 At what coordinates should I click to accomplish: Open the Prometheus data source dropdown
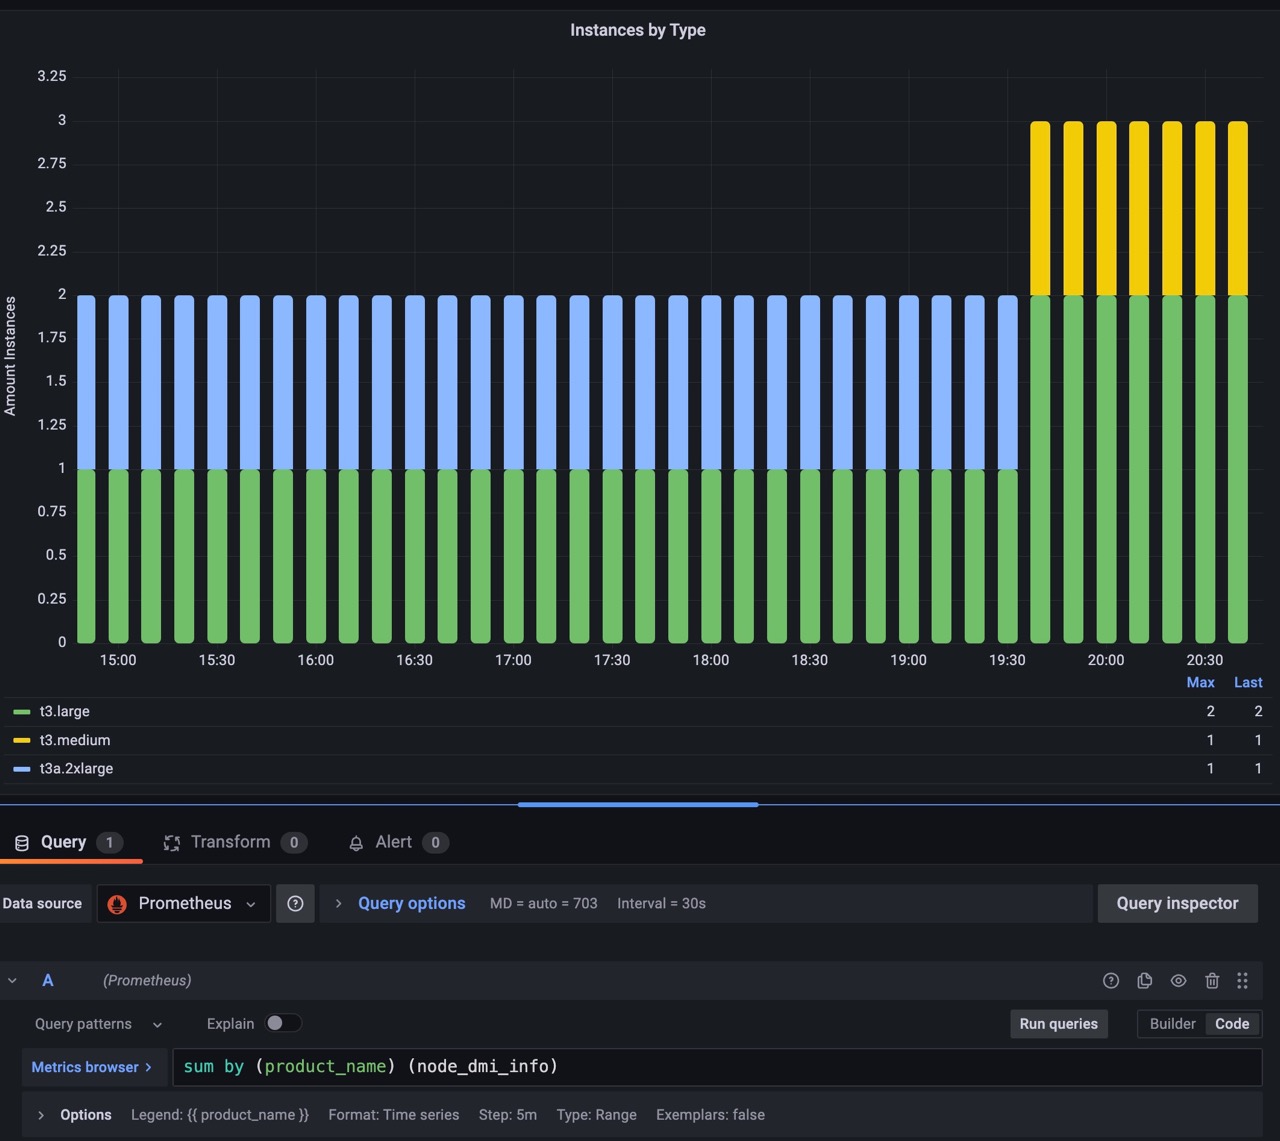(184, 904)
